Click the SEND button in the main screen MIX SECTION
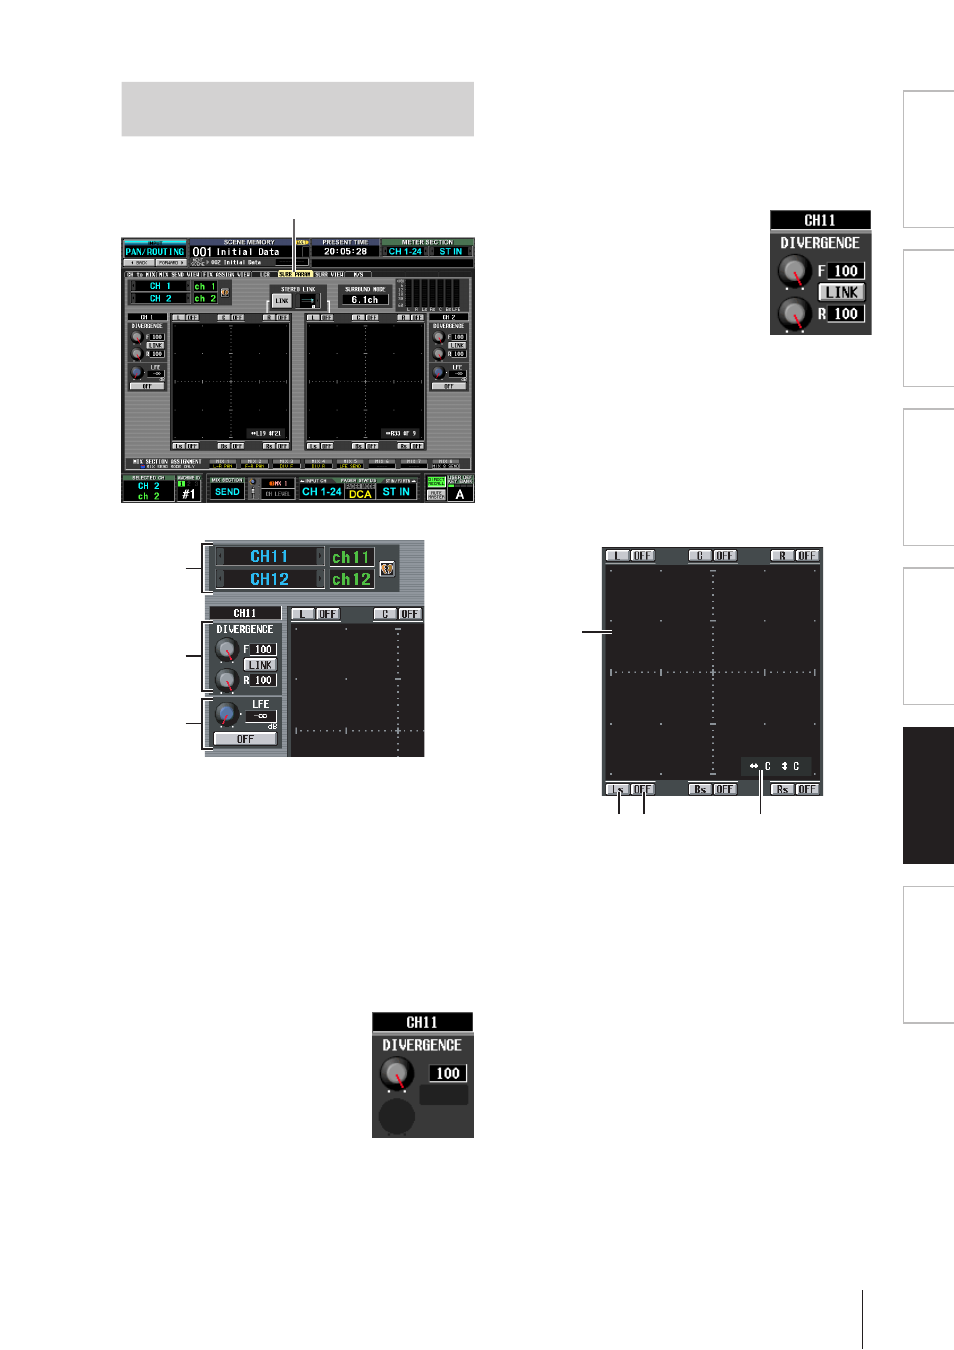 tap(227, 491)
